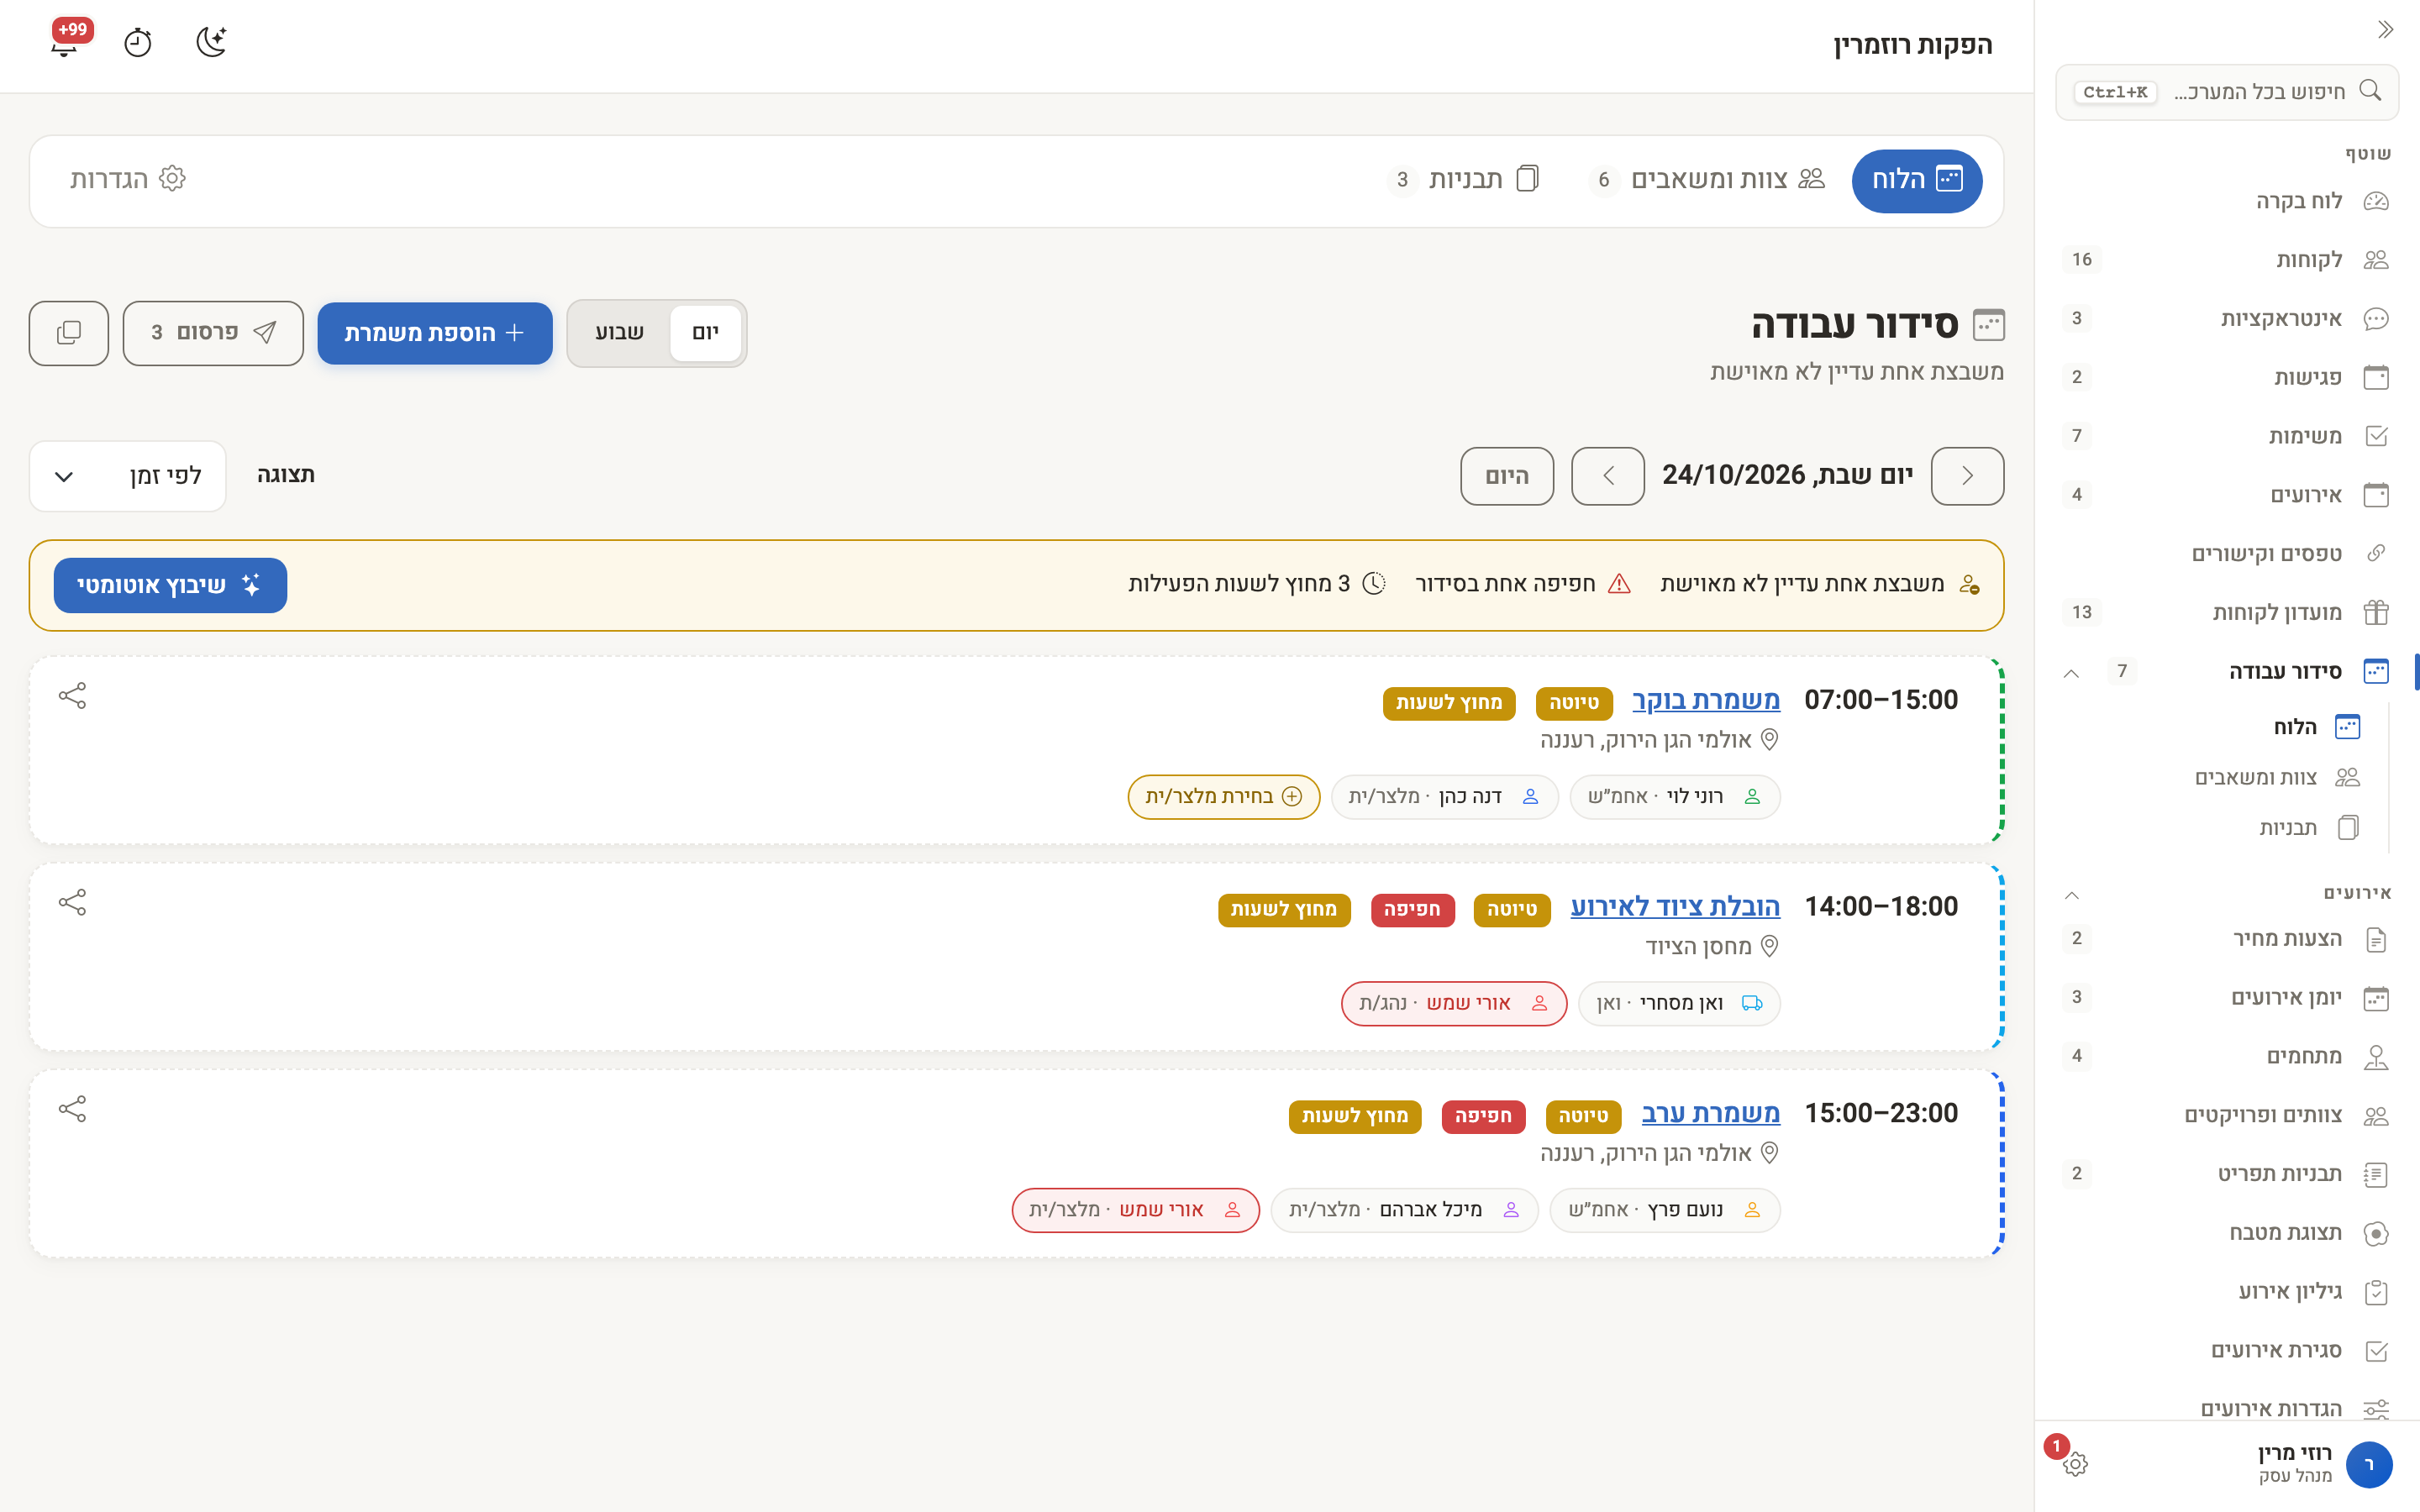This screenshot has height=1512, width=2420.
Task: Click הוספת משמרת button
Action: click(x=435, y=333)
